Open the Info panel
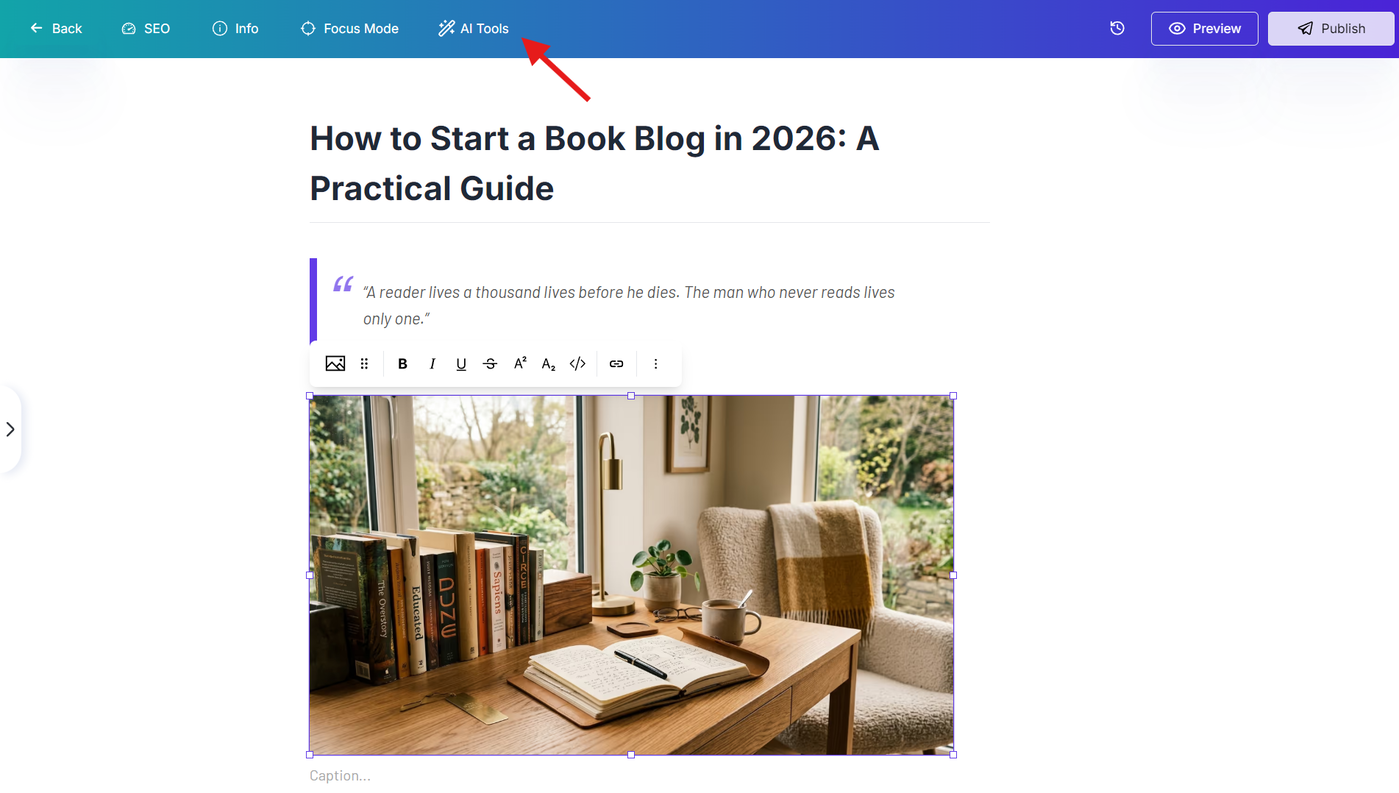The height and width of the screenshot is (793, 1399). [x=235, y=28]
